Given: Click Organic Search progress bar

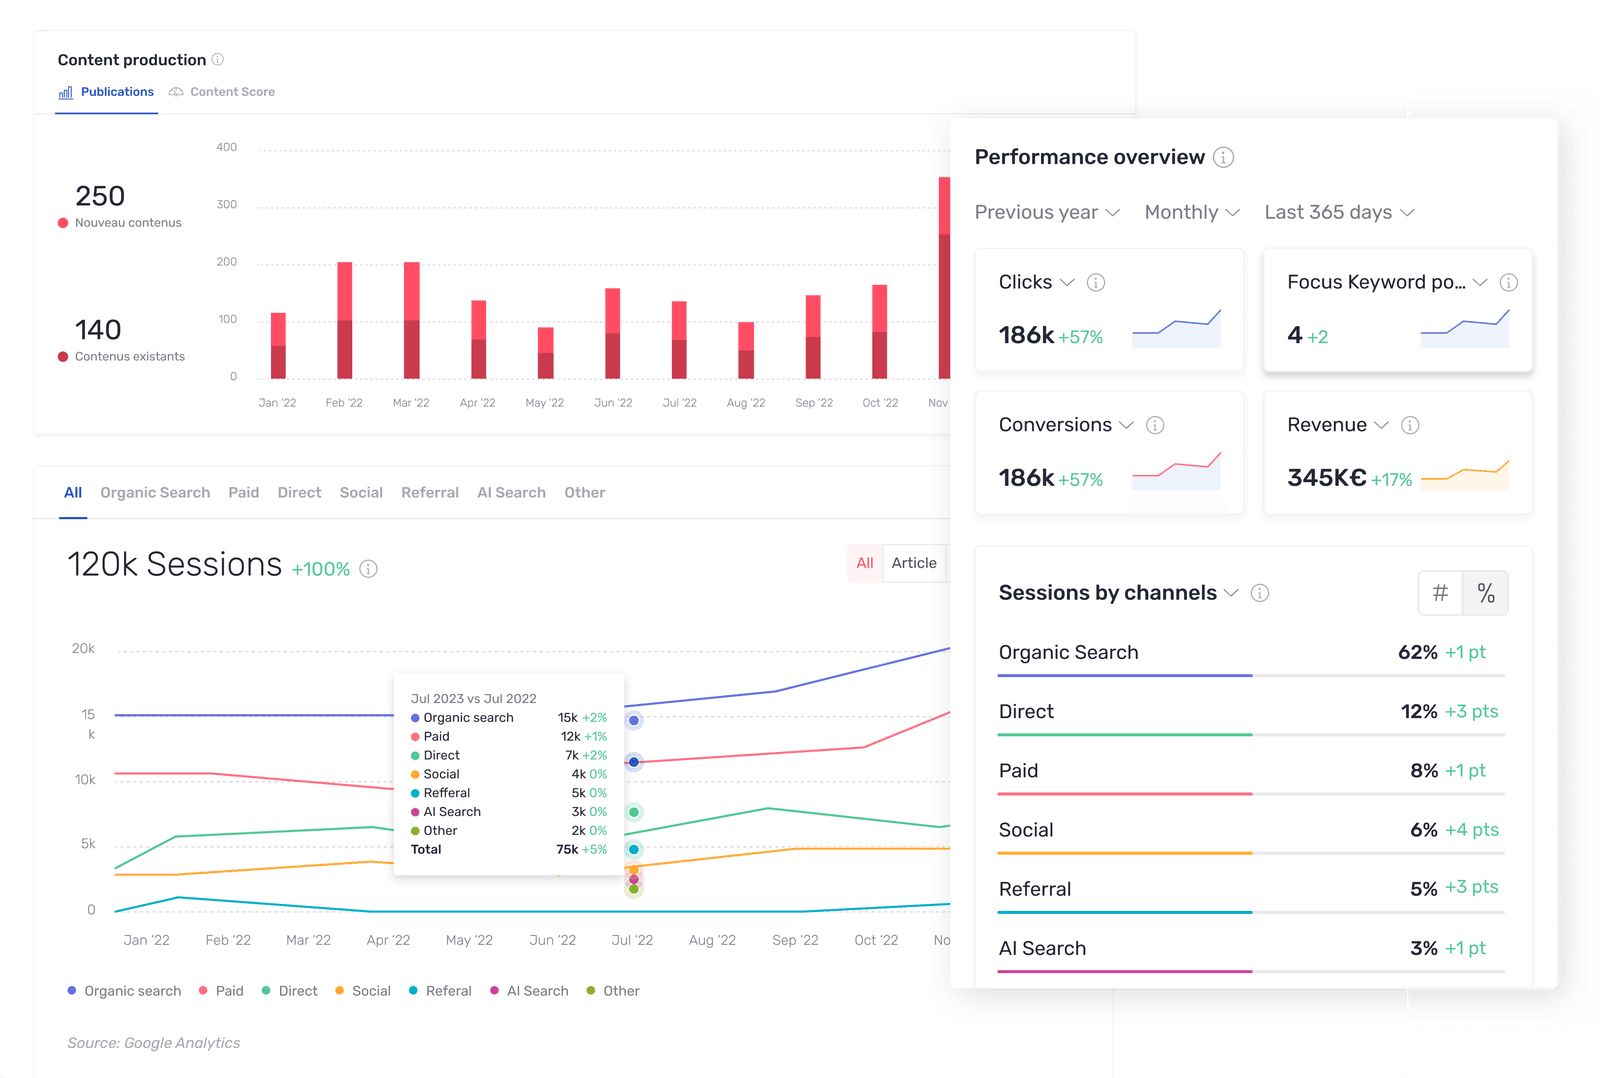Looking at the screenshot, I should (1251, 676).
